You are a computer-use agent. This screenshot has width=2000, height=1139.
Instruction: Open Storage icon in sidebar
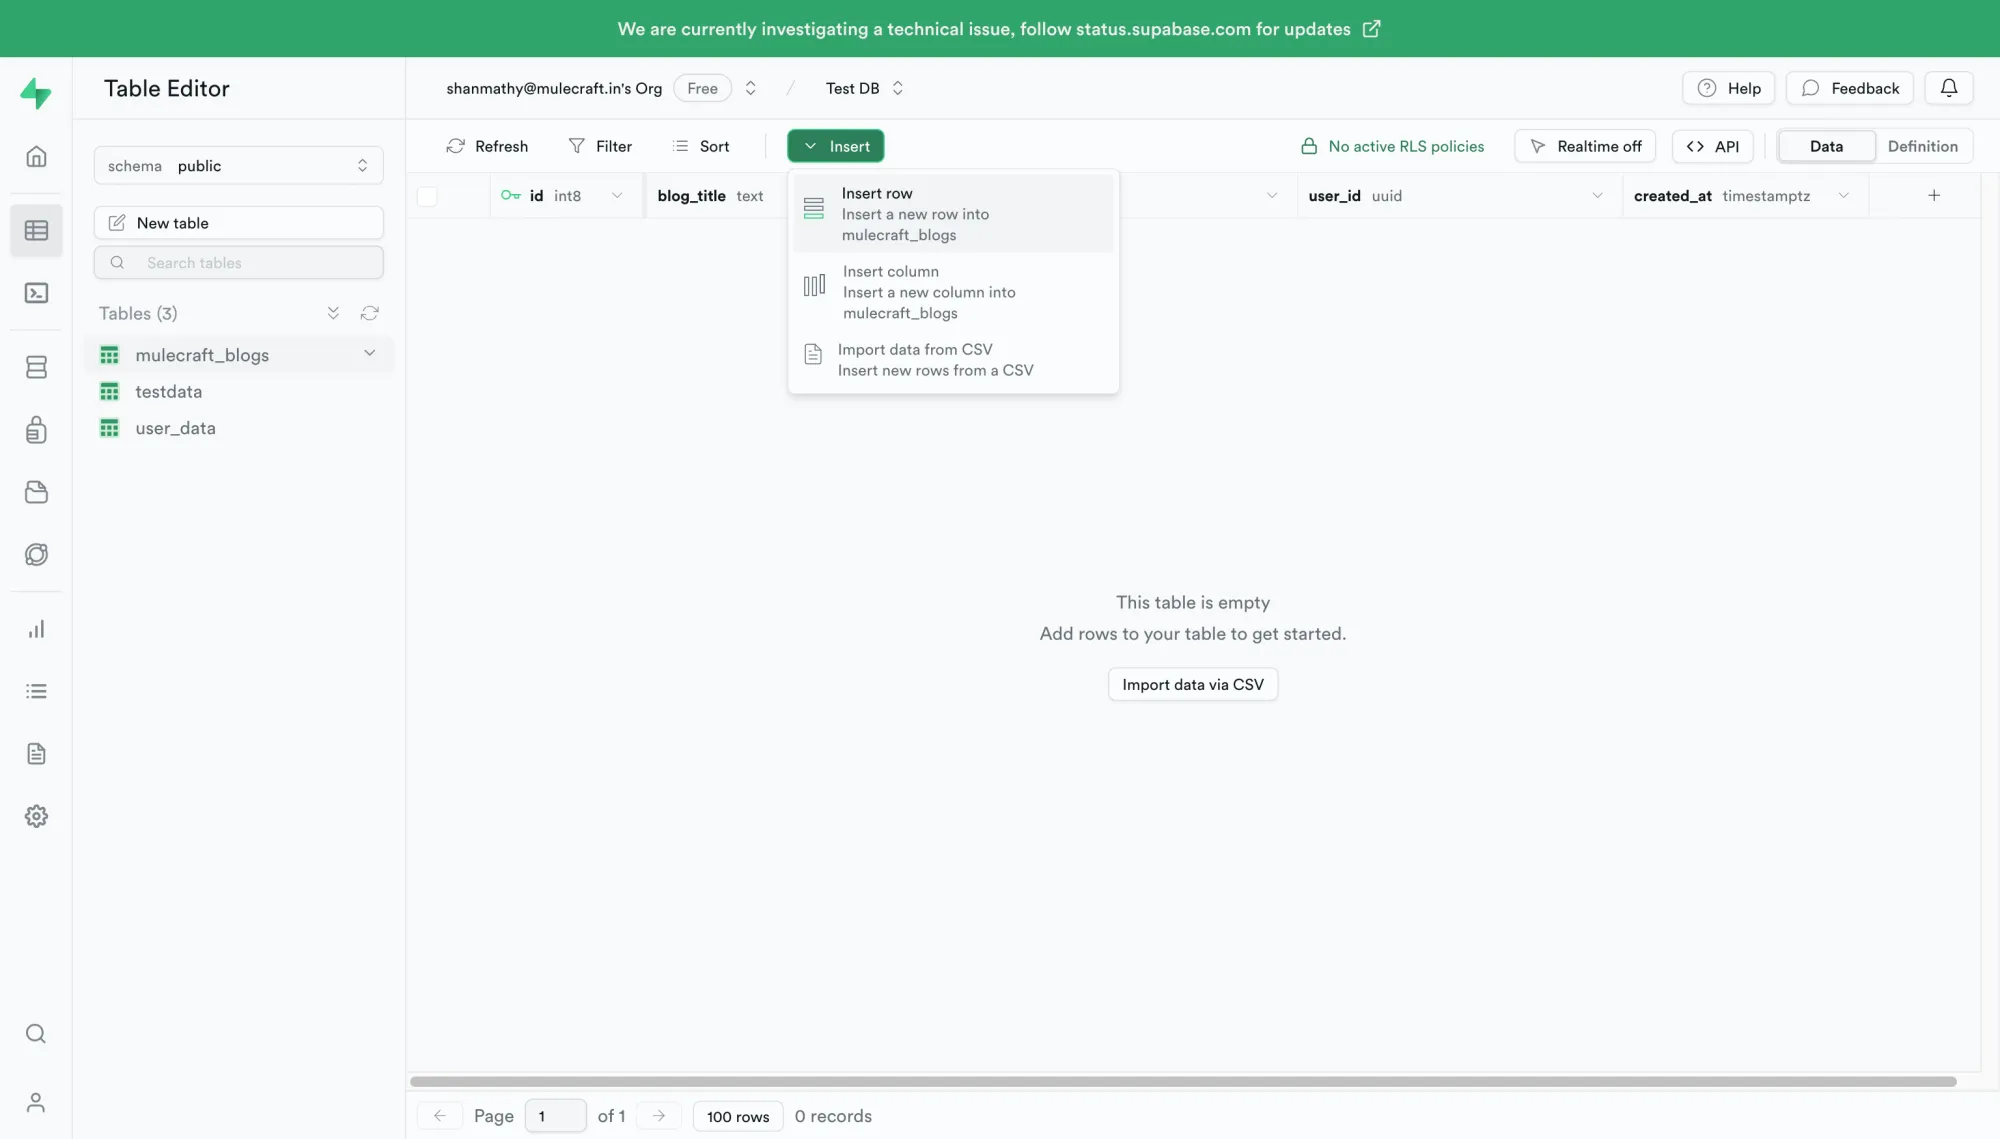[x=36, y=492]
